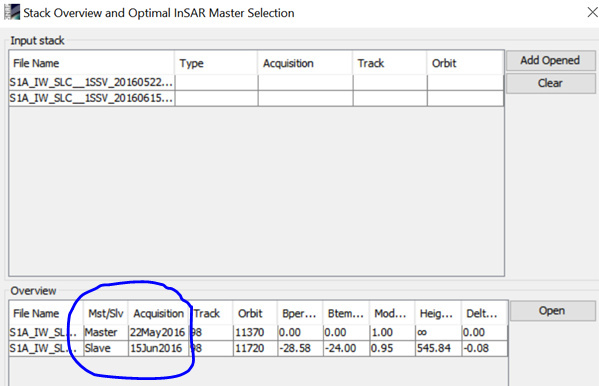Click the Delt... column header

click(484, 313)
